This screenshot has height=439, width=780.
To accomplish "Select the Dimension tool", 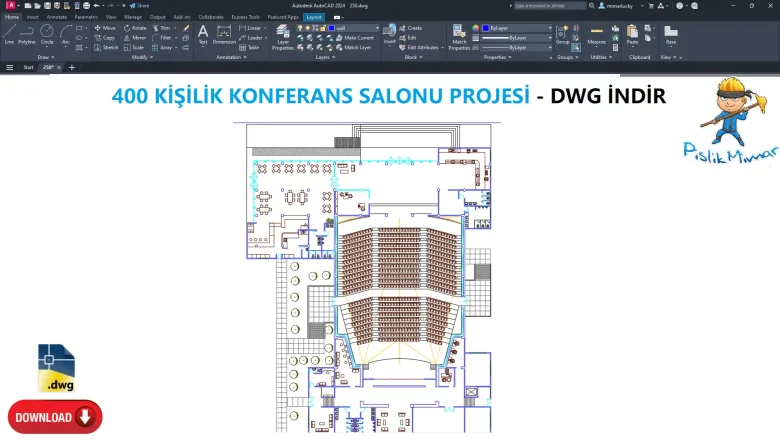I will pyautogui.click(x=224, y=34).
